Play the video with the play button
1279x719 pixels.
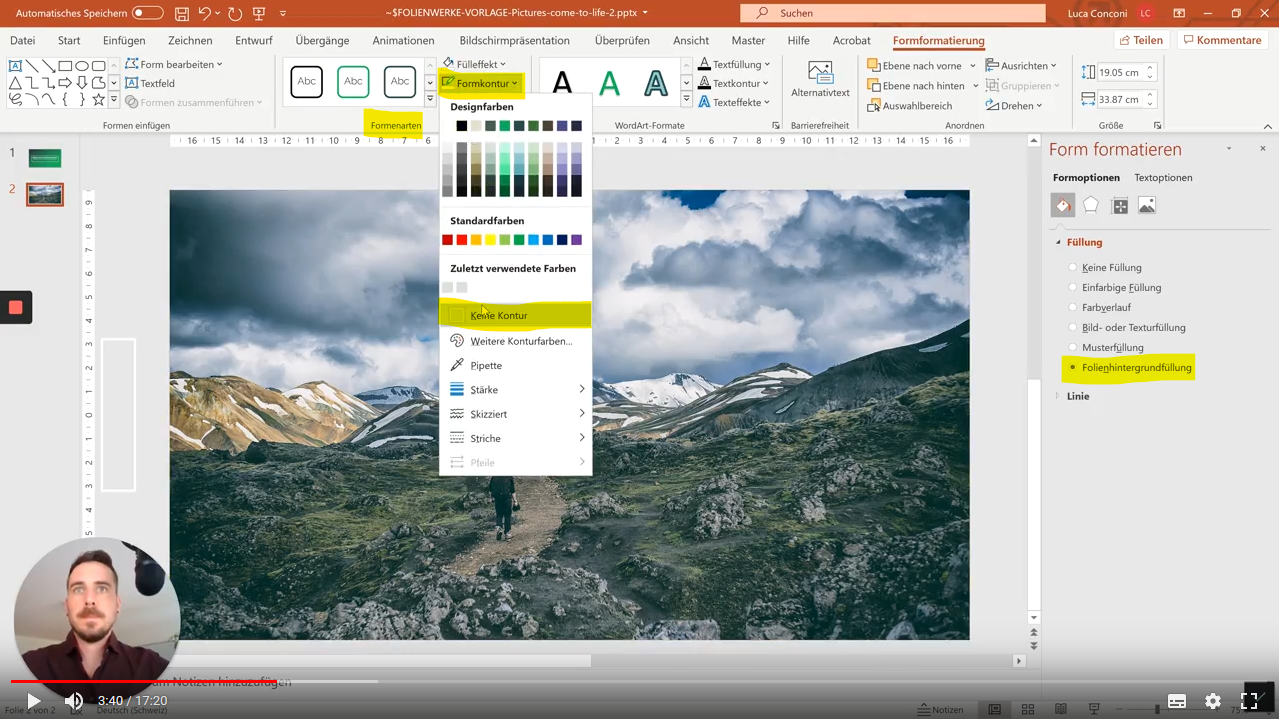point(33,701)
